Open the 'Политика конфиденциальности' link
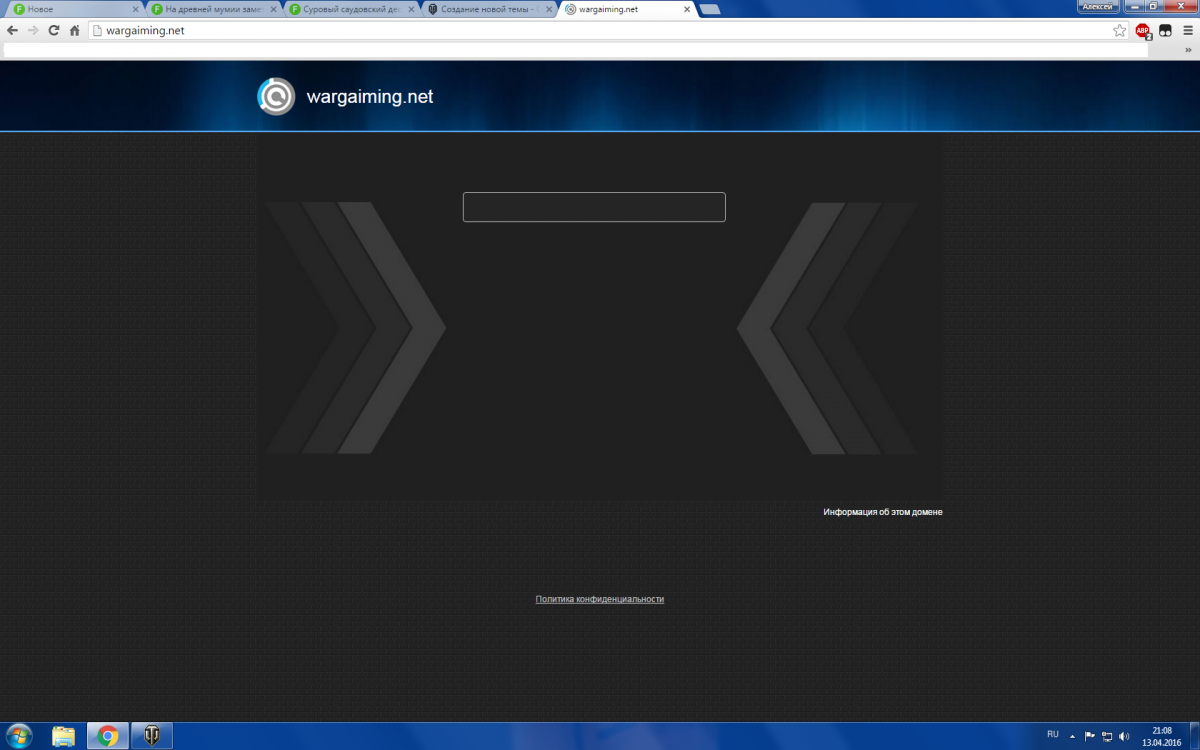The height and width of the screenshot is (750, 1200). [600, 599]
